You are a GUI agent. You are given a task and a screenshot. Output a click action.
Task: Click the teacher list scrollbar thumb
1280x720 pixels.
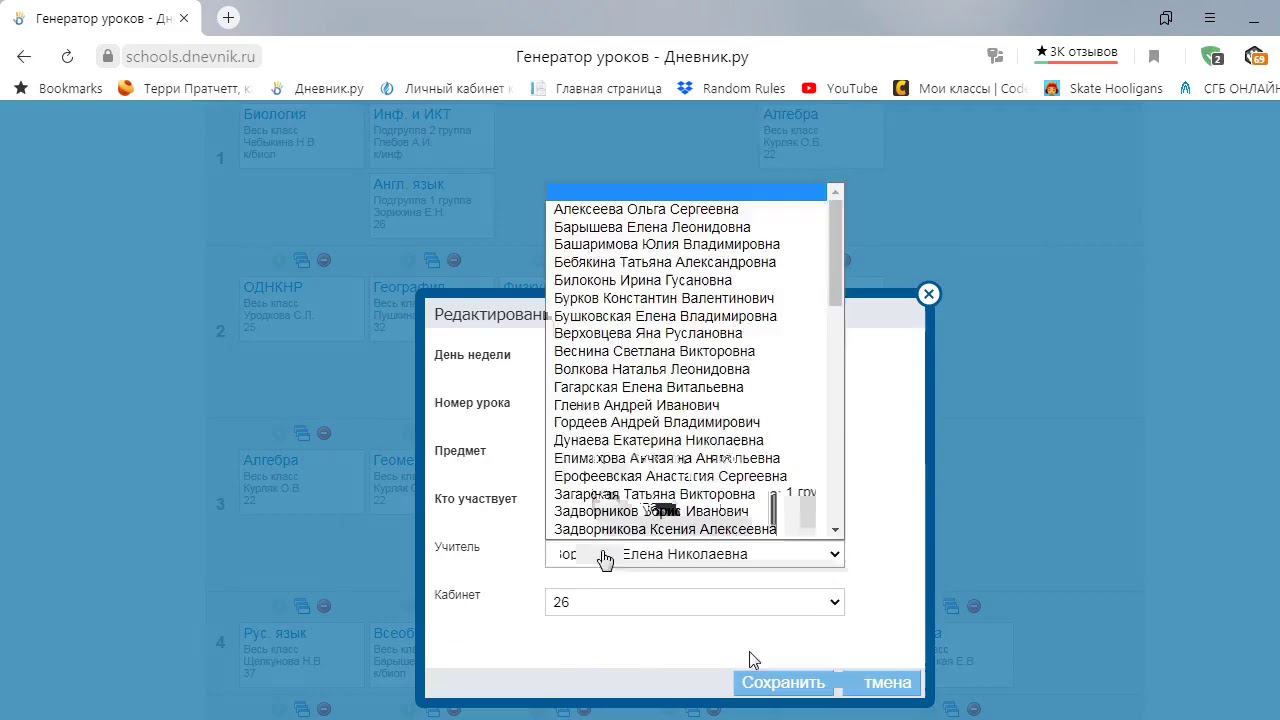coord(835,253)
